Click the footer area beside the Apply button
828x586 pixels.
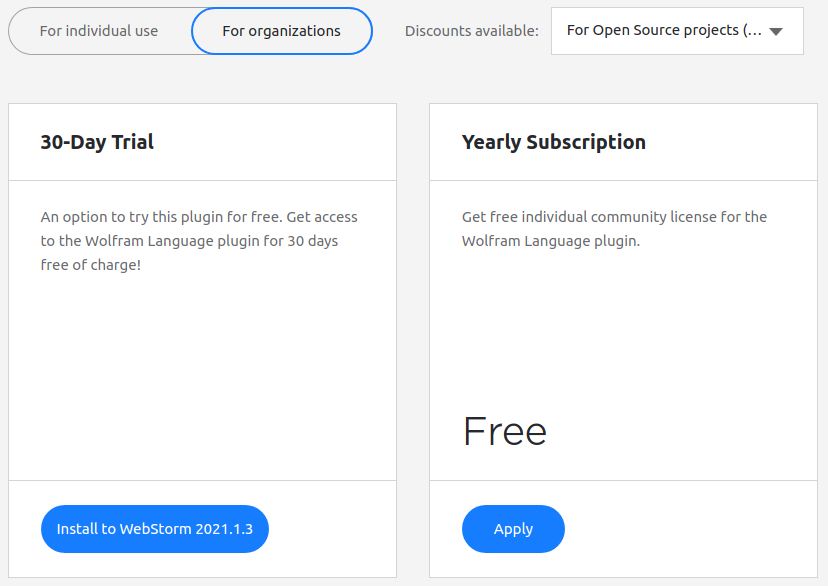[x=690, y=529]
